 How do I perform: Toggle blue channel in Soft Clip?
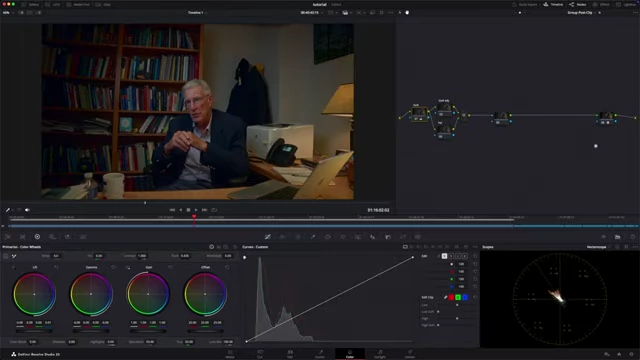tap(465, 297)
